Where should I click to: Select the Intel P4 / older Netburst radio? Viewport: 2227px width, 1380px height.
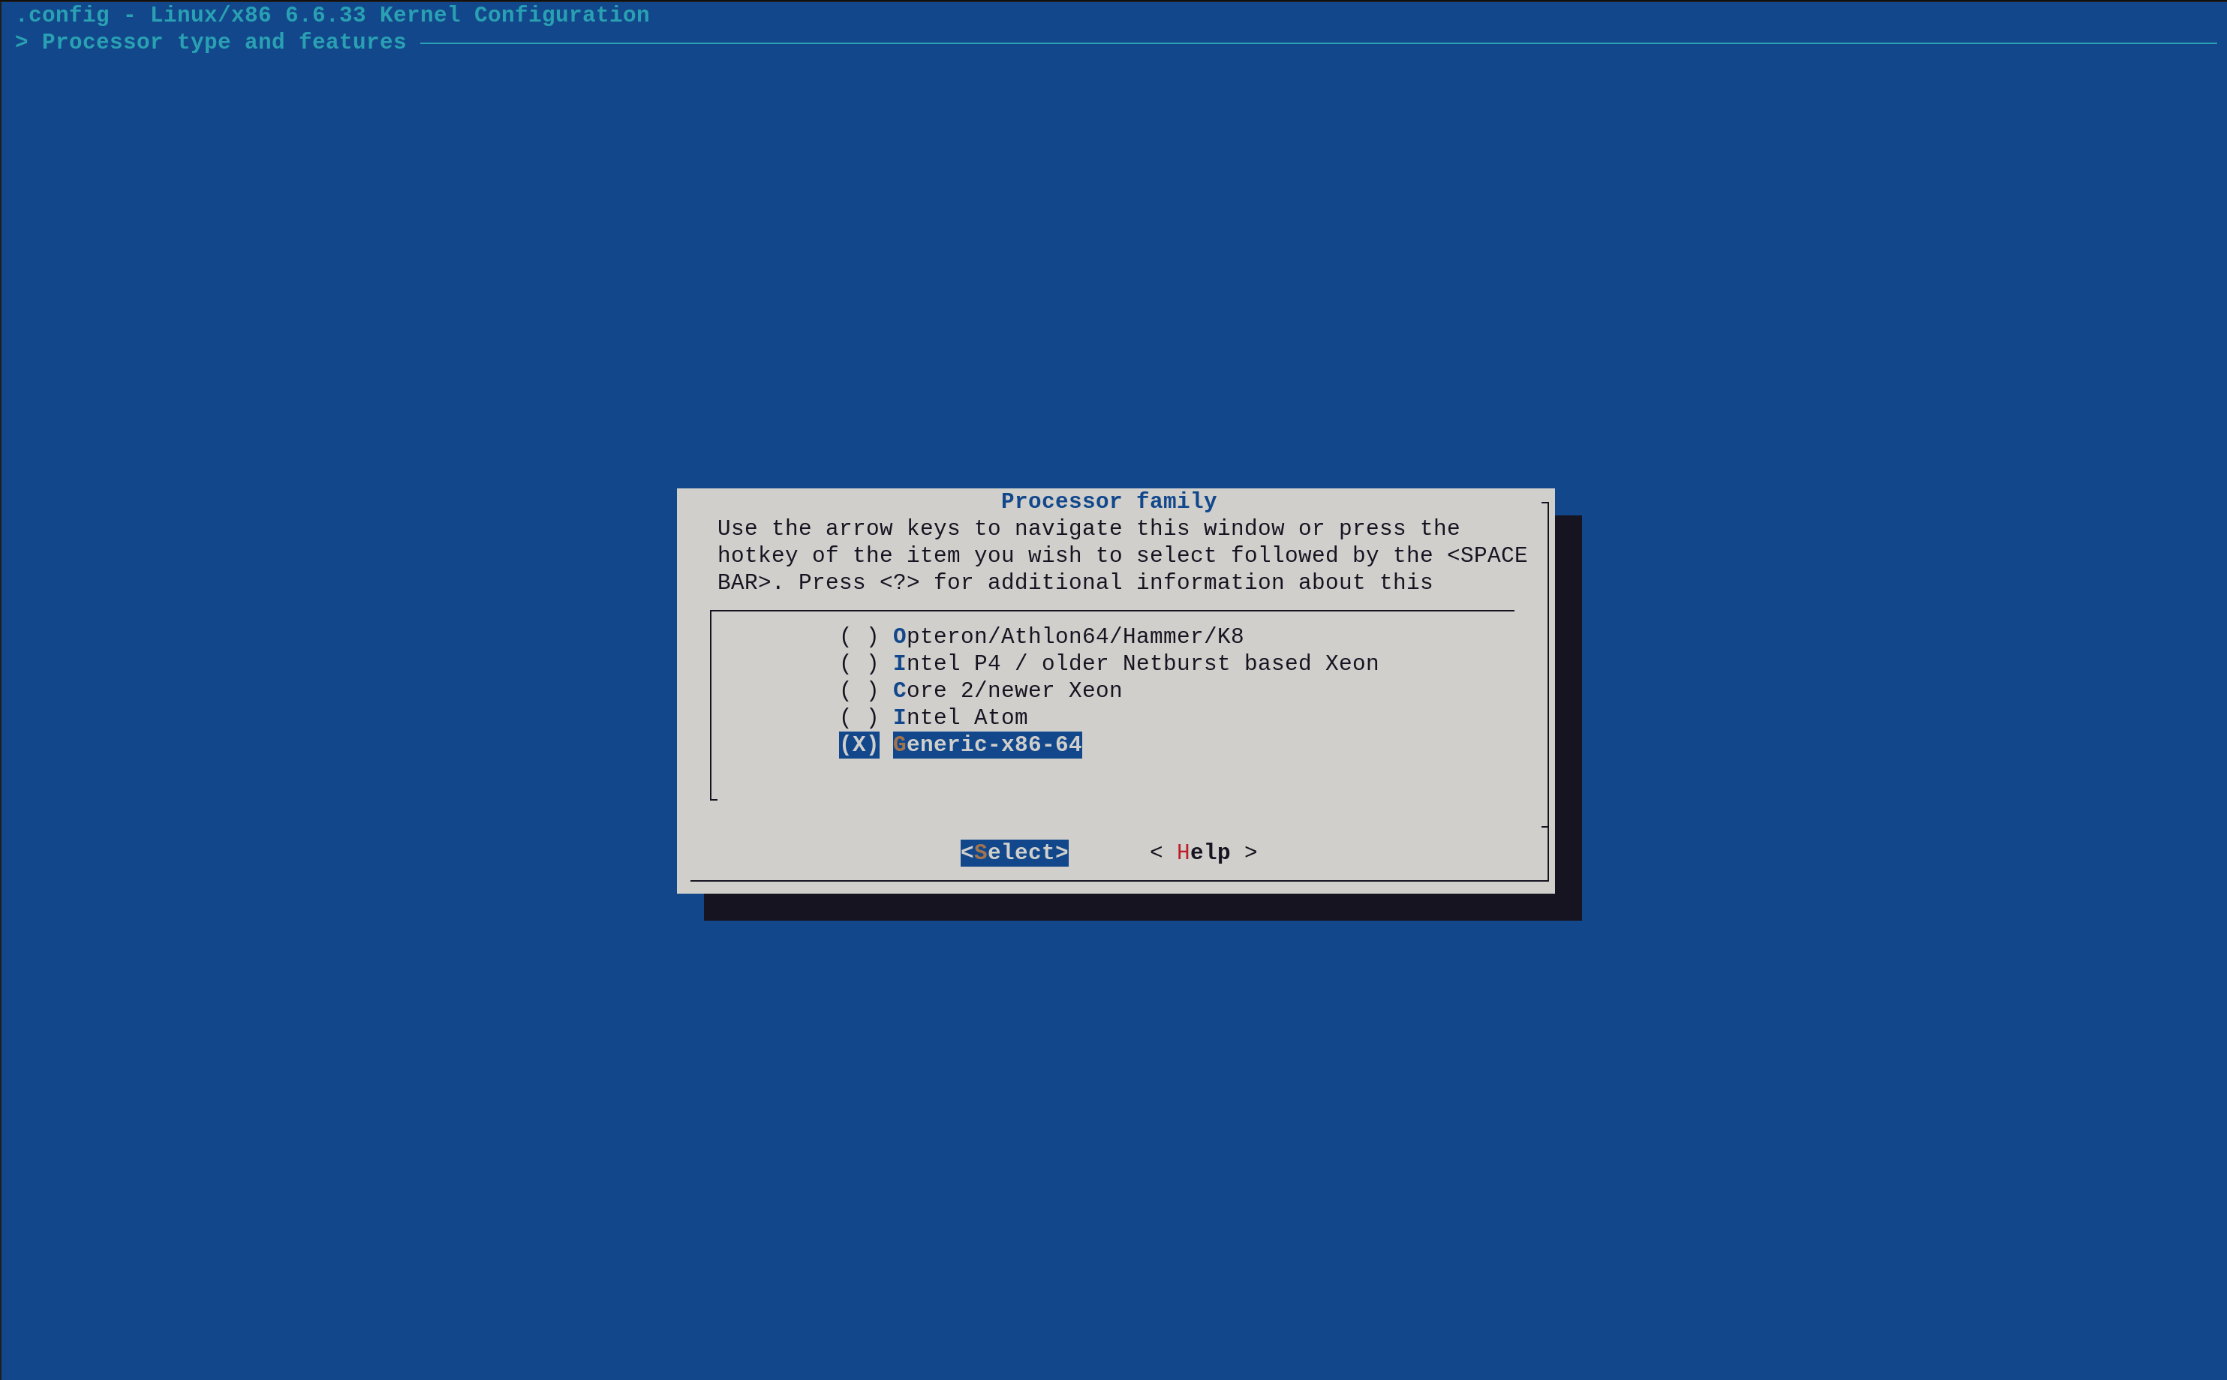pyautogui.click(x=859, y=663)
